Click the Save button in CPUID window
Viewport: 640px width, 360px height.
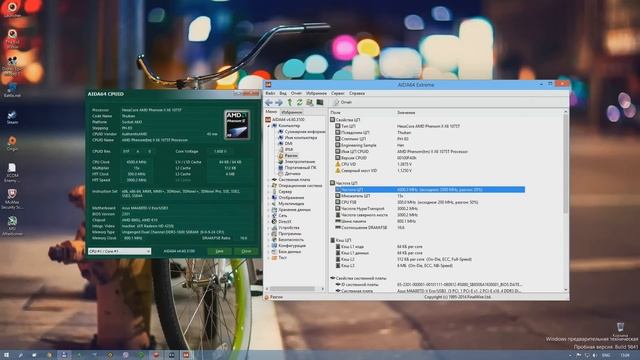[x=220, y=251]
